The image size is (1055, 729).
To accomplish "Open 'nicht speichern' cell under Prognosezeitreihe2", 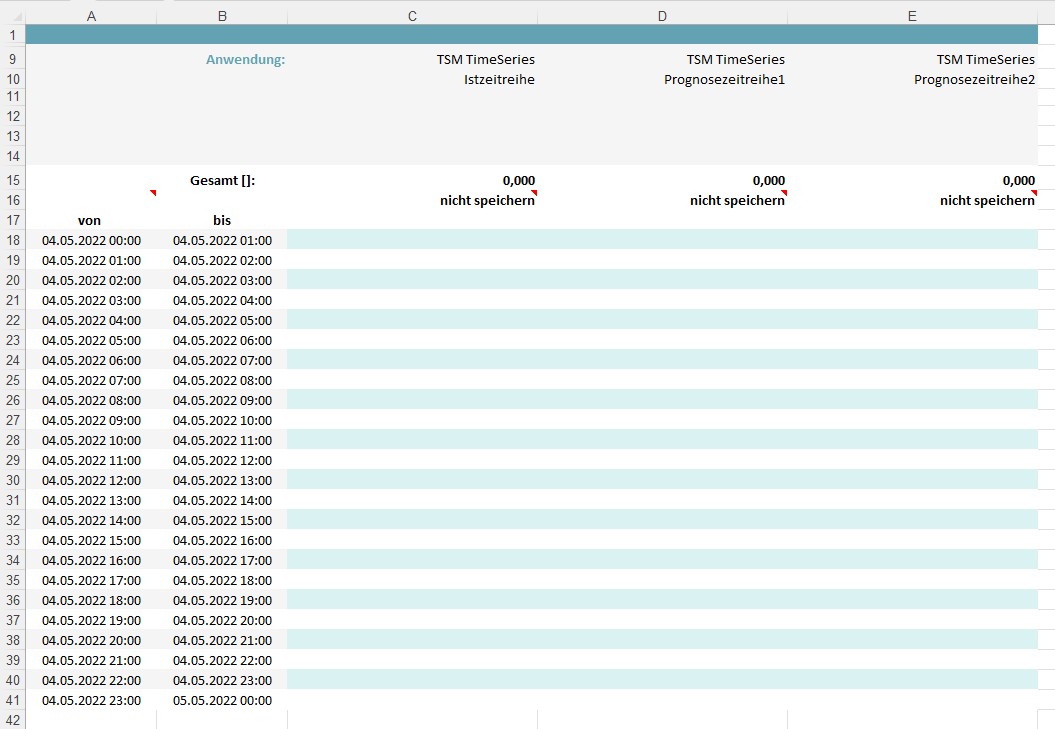I will pos(986,201).
